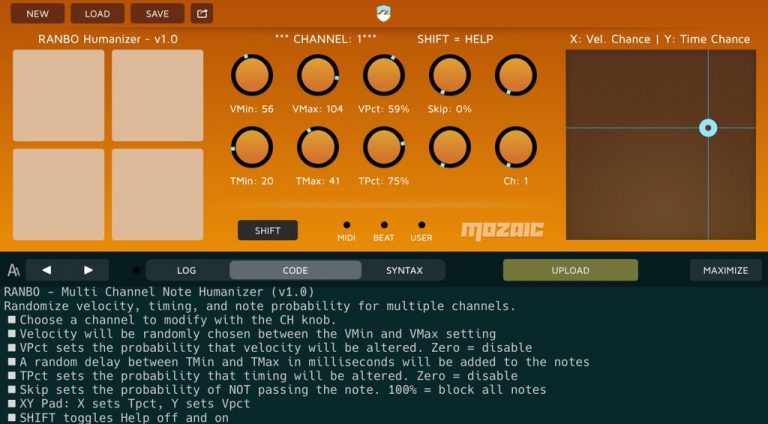This screenshot has height=424, width=768.
Task: Toggle the SHIFT help button
Action: 267,230
